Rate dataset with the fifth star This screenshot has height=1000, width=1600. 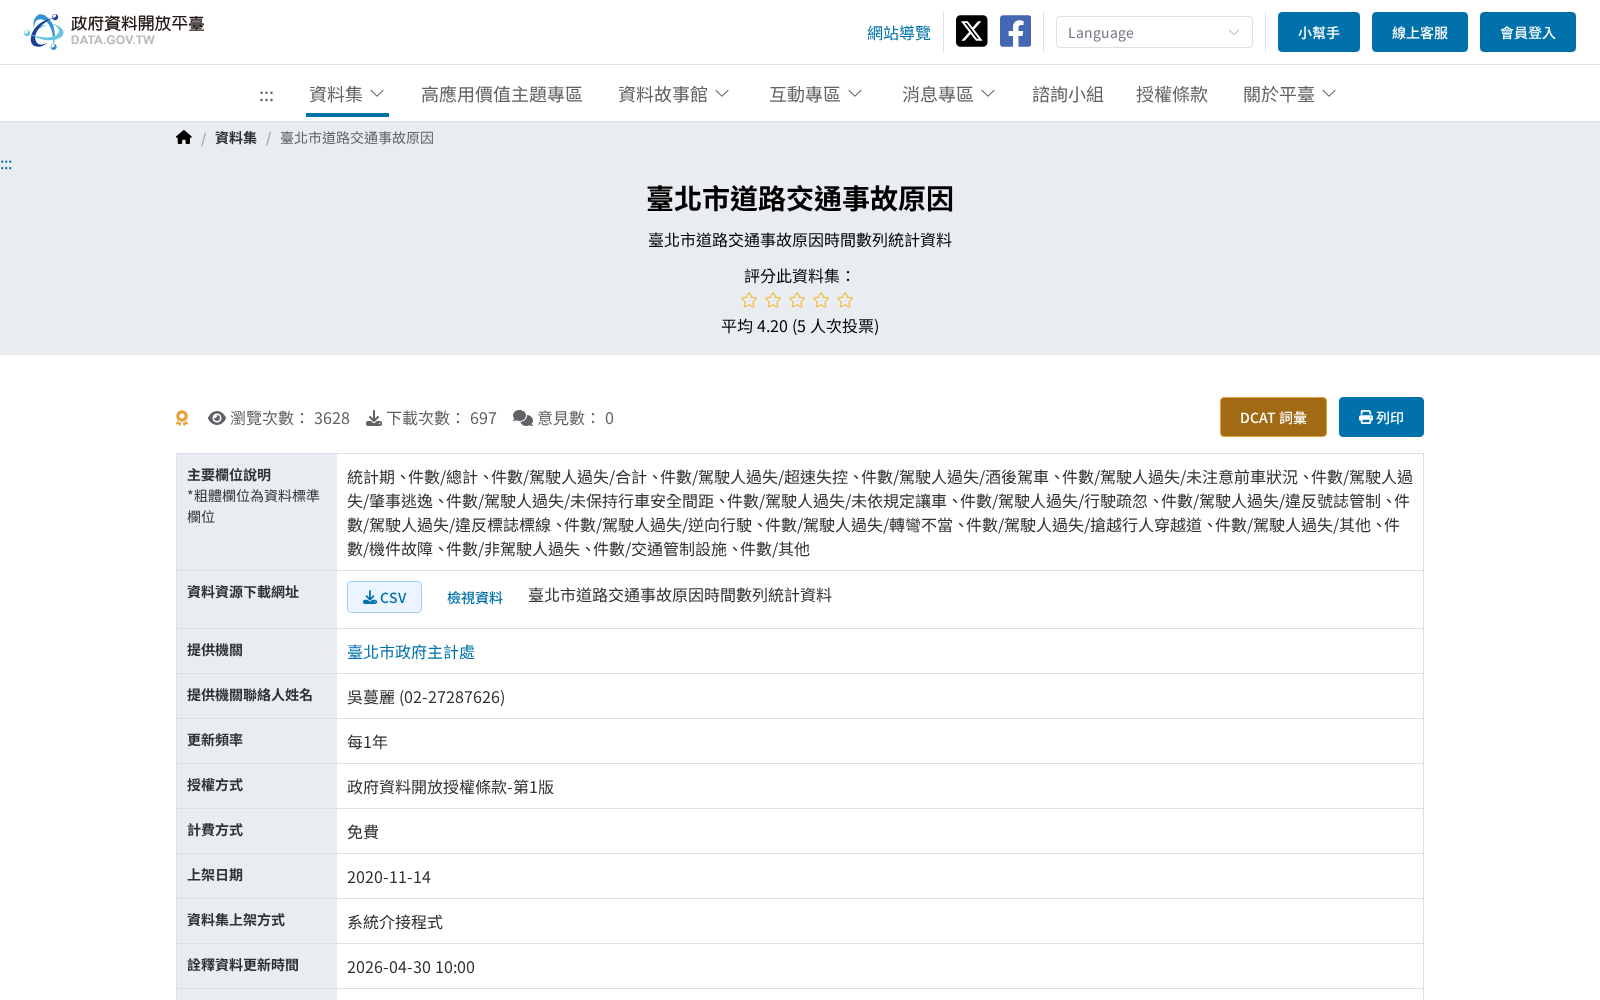click(x=845, y=300)
